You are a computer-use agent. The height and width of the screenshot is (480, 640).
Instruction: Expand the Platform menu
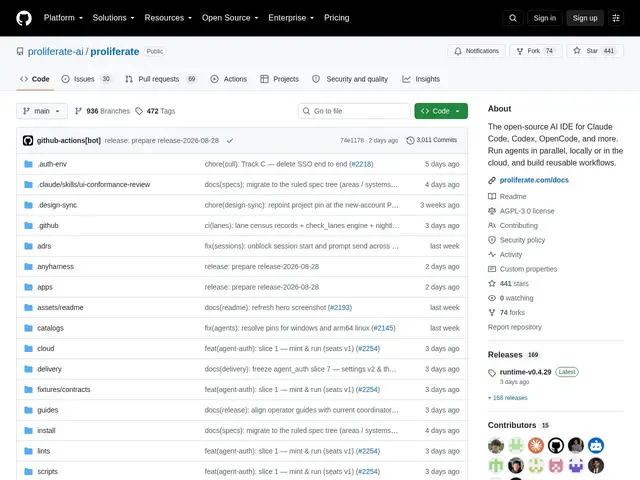[x=63, y=18]
